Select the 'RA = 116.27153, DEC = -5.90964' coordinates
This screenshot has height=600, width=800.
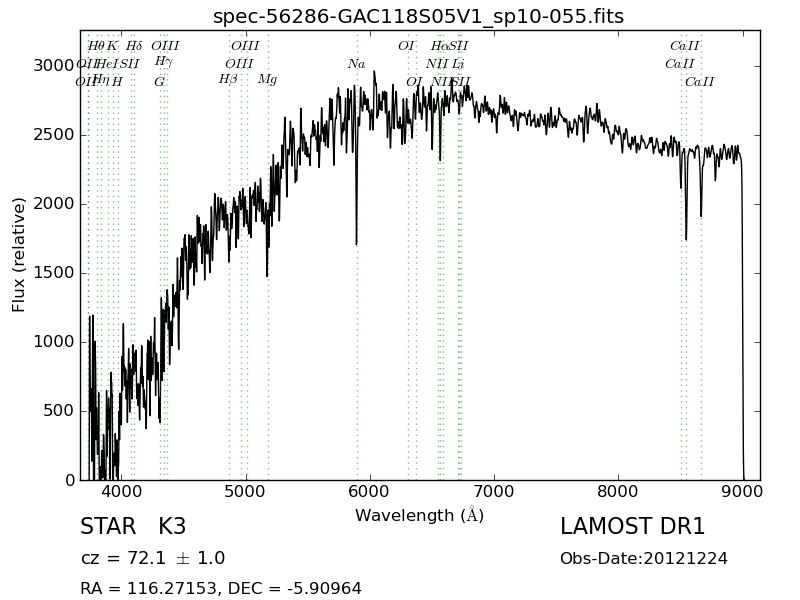click(221, 588)
